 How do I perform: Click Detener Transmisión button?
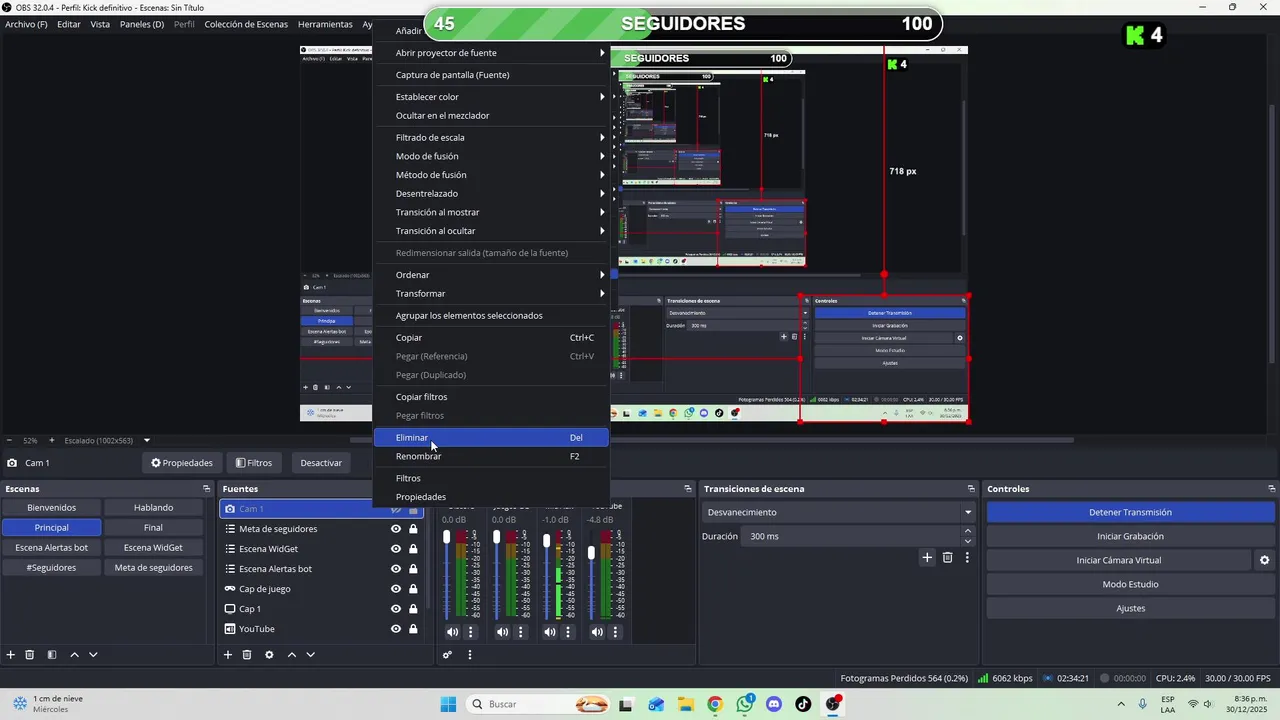point(1130,512)
